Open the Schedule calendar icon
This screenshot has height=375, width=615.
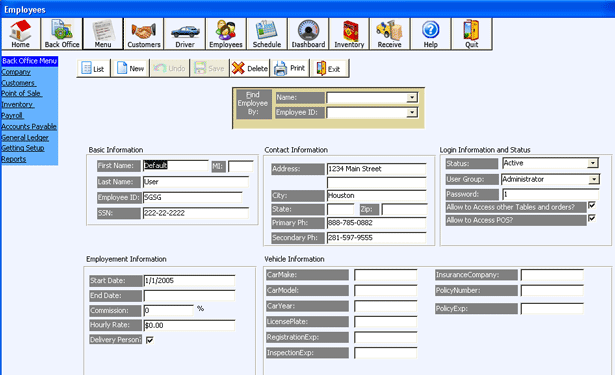point(267,34)
